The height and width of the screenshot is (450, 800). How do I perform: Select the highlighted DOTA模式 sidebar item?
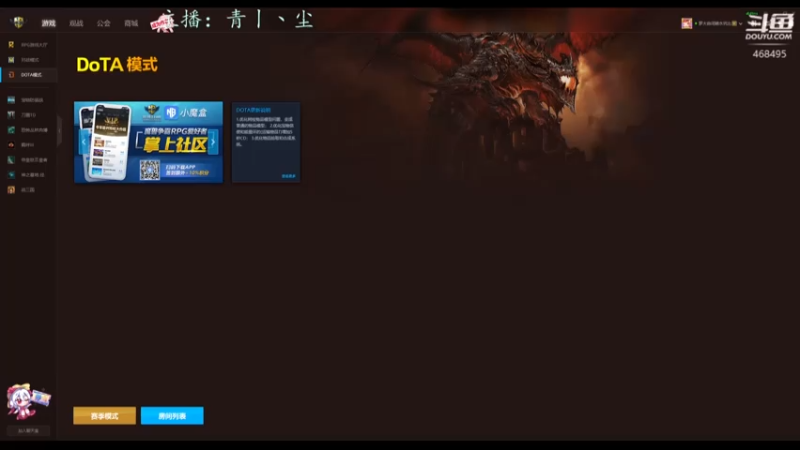(29, 74)
